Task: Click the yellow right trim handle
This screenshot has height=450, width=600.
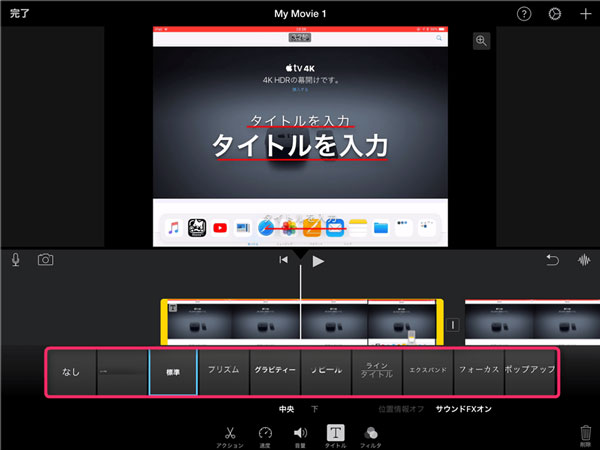Action: click(440, 322)
